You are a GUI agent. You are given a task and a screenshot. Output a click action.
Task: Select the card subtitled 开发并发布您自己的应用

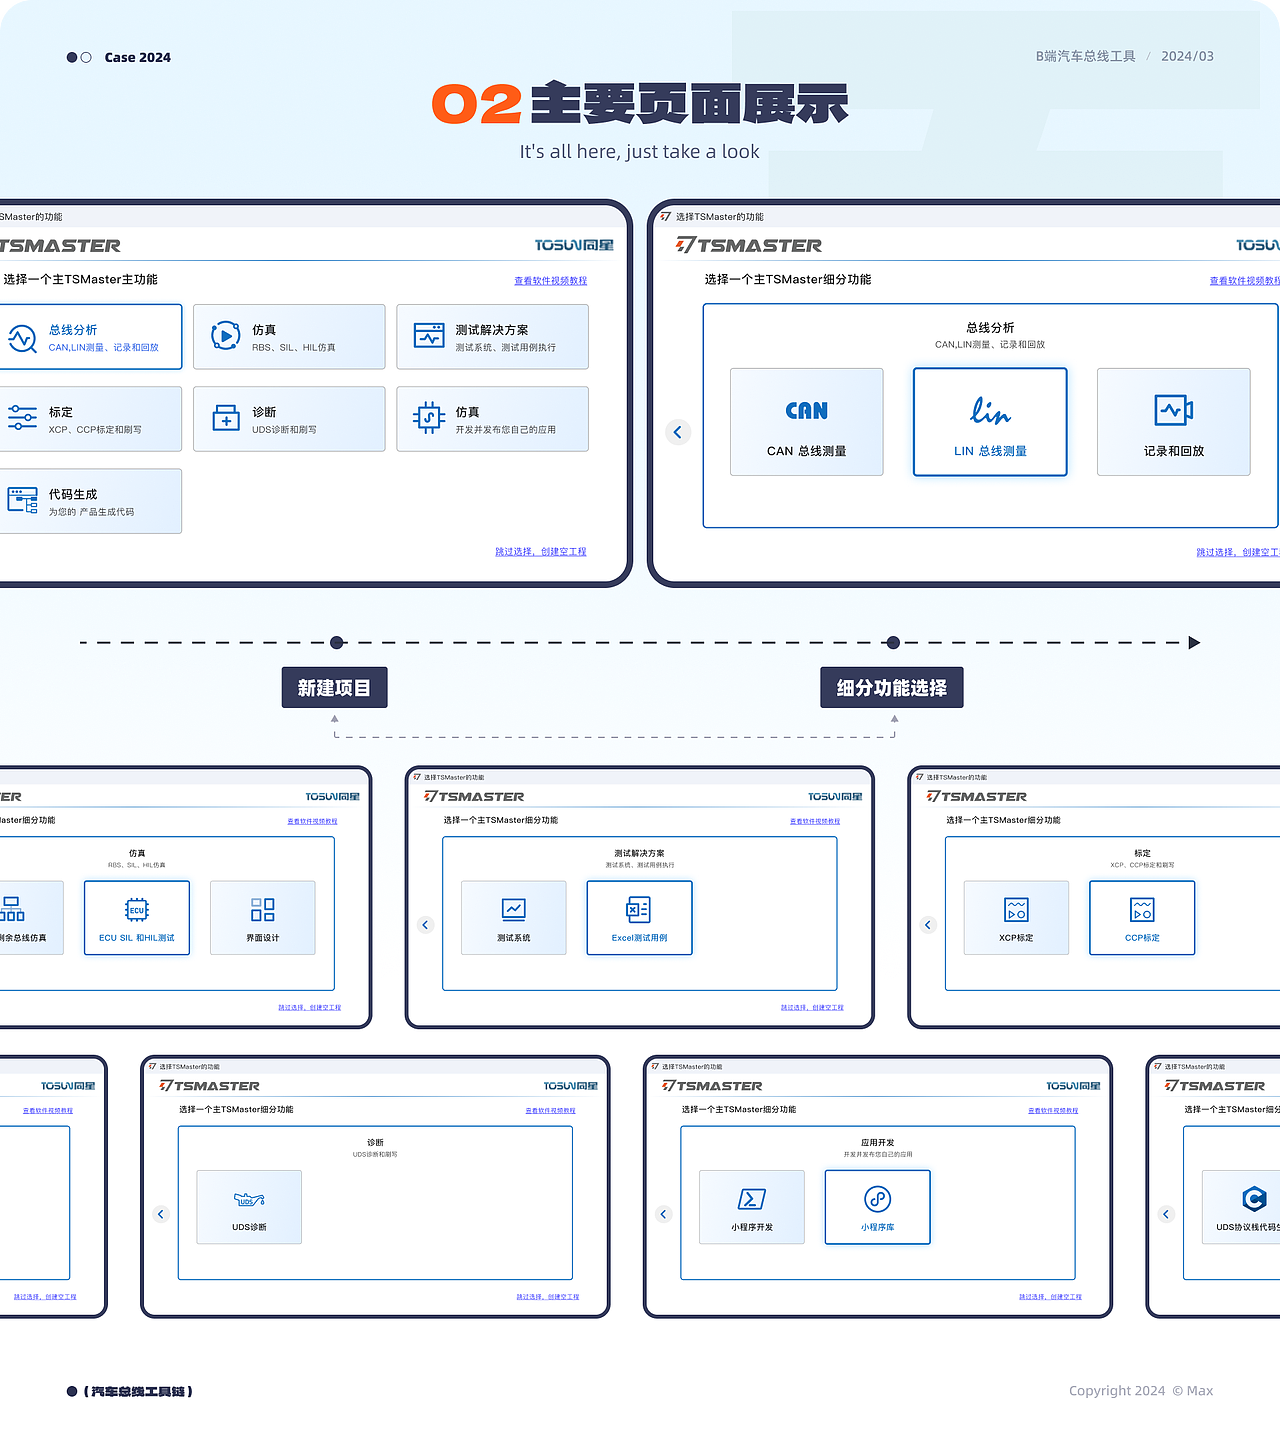tap(492, 419)
